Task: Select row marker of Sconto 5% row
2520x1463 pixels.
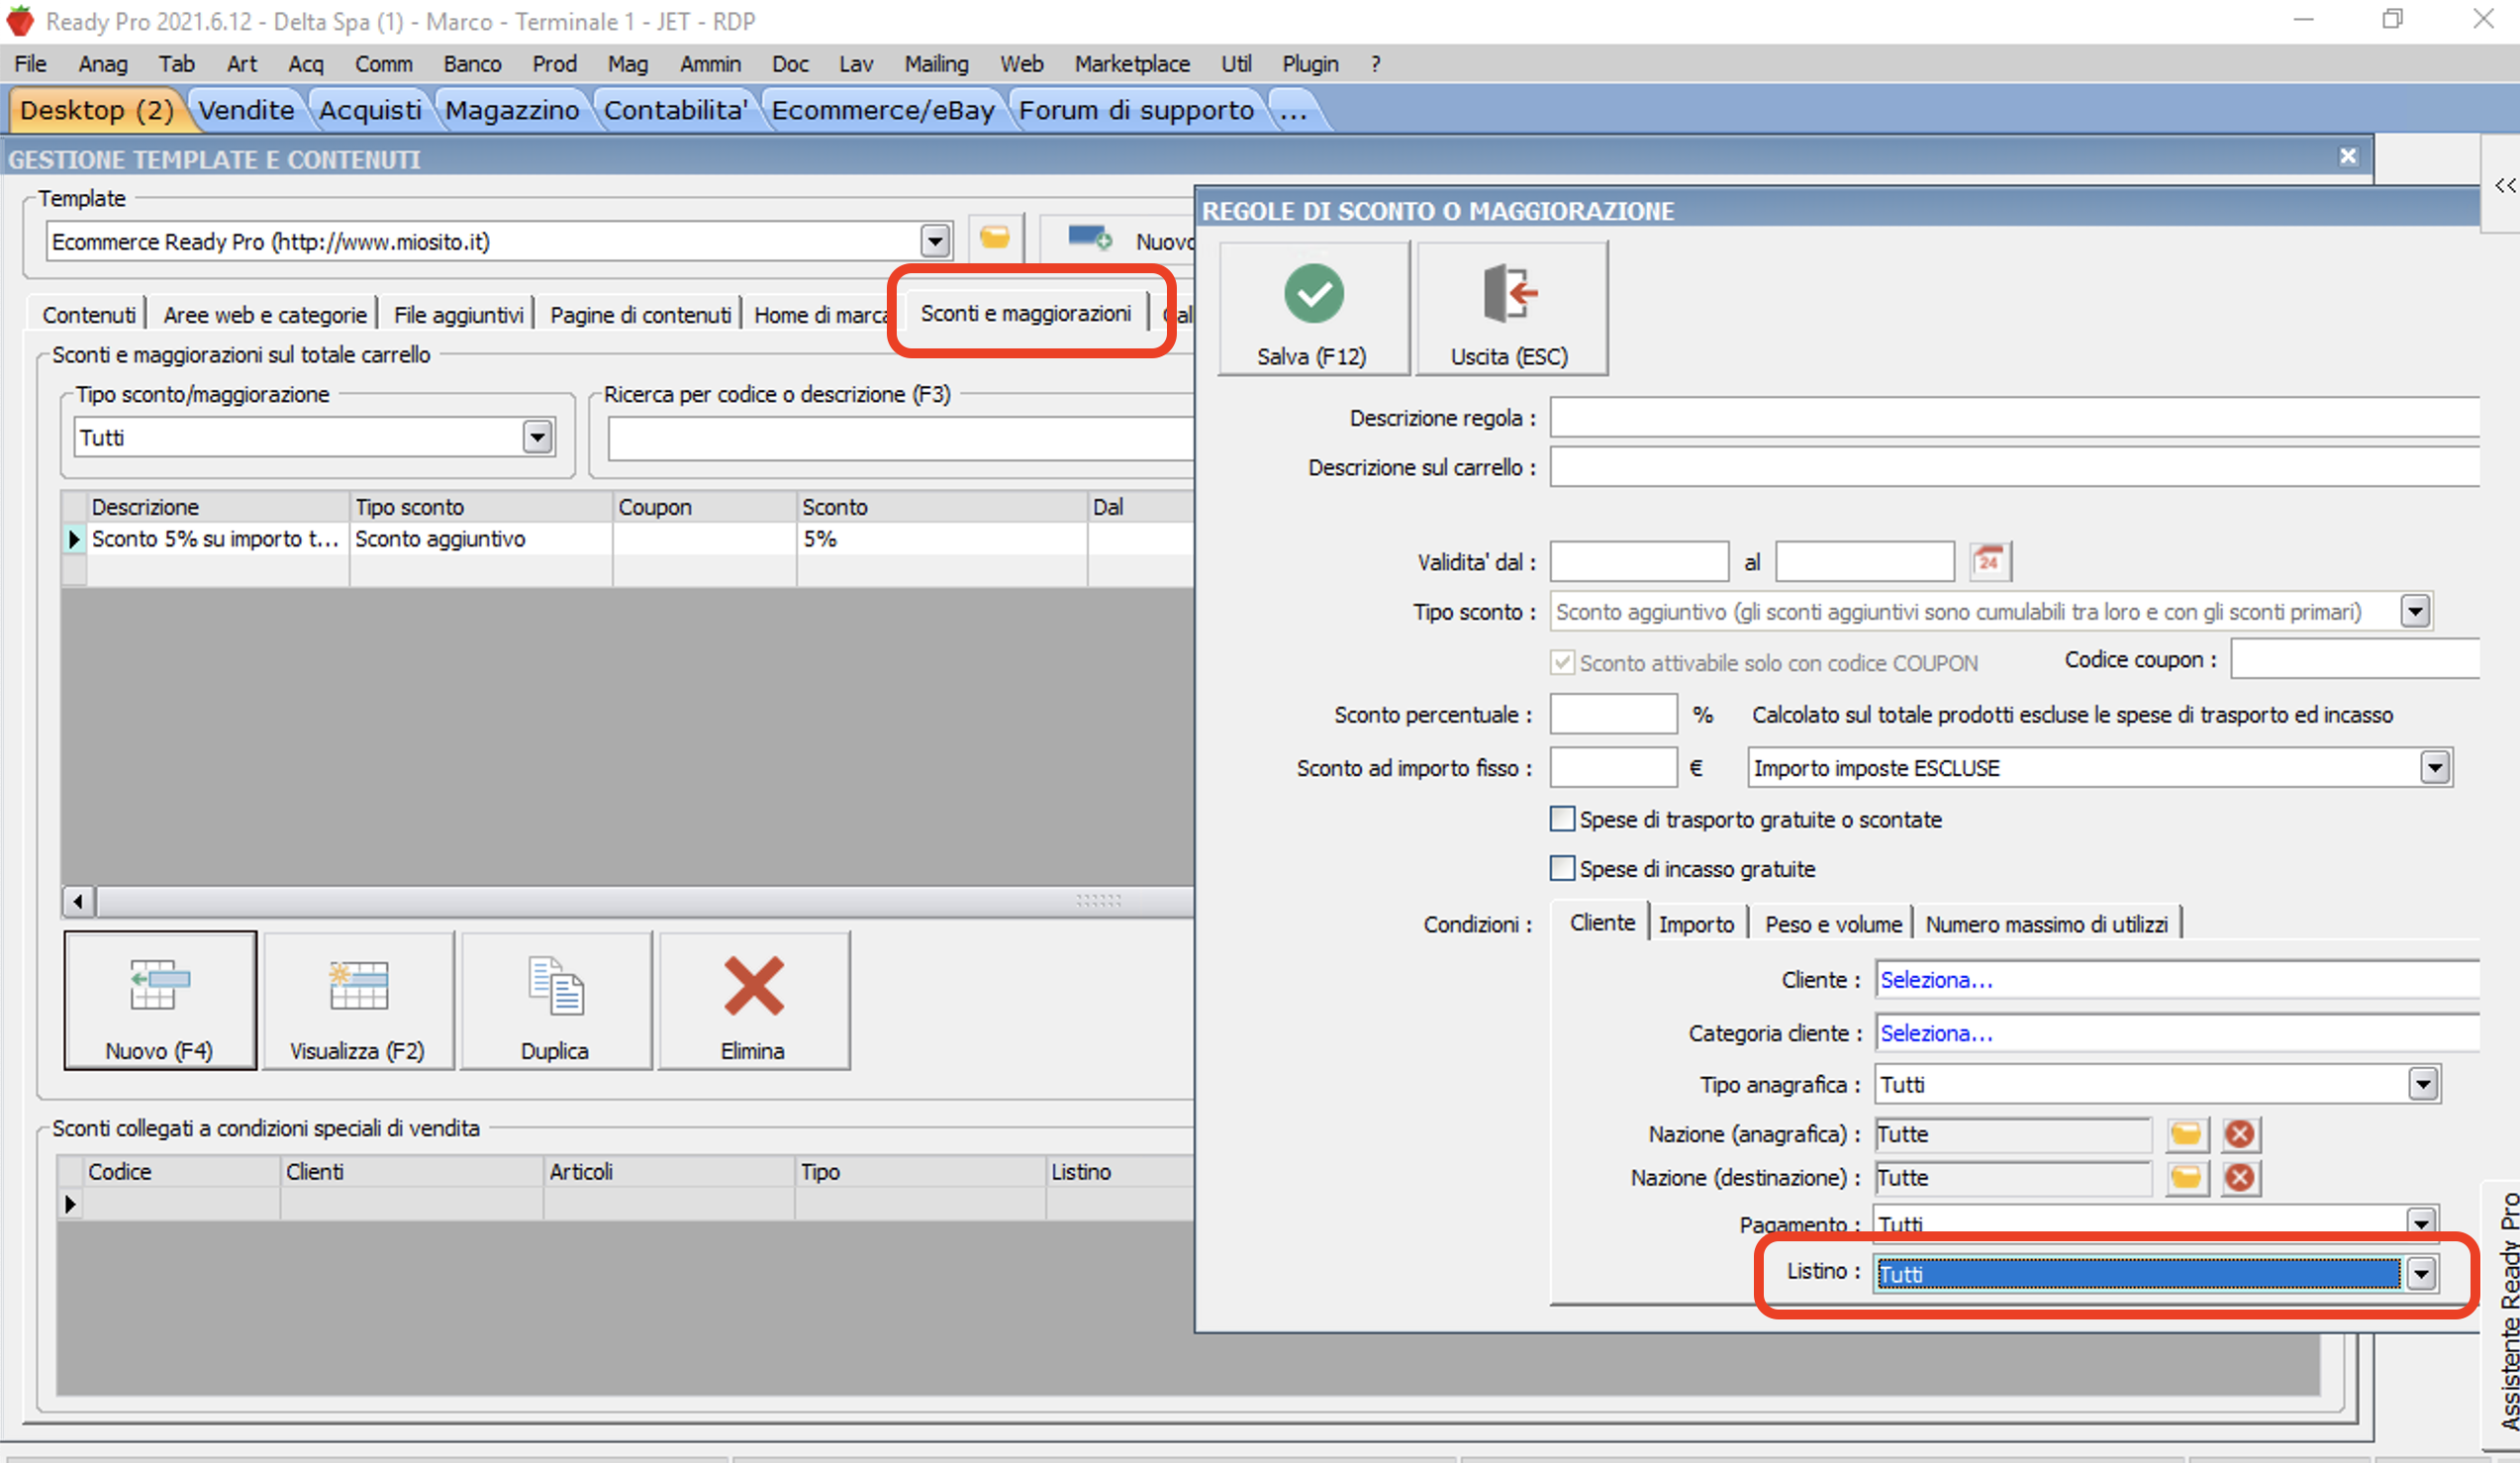Action: [x=74, y=539]
